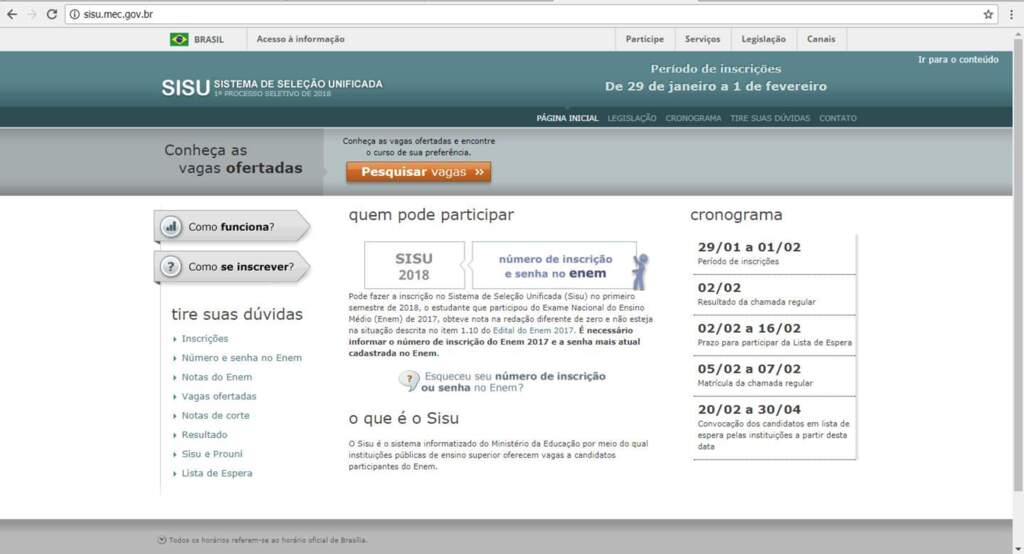This screenshot has height=554, width=1024.
Task: Click Esqueceu seu número de inscrição link
Action: (513, 382)
